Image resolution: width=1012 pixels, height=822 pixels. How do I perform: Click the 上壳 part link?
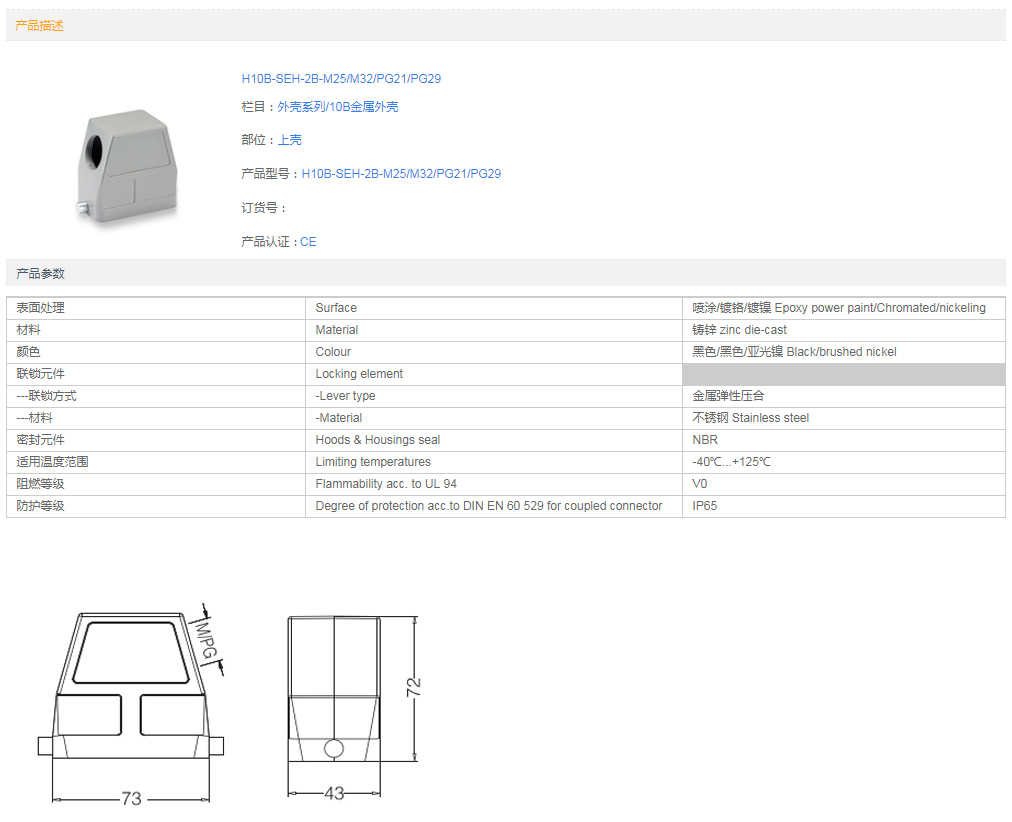pyautogui.click(x=289, y=140)
